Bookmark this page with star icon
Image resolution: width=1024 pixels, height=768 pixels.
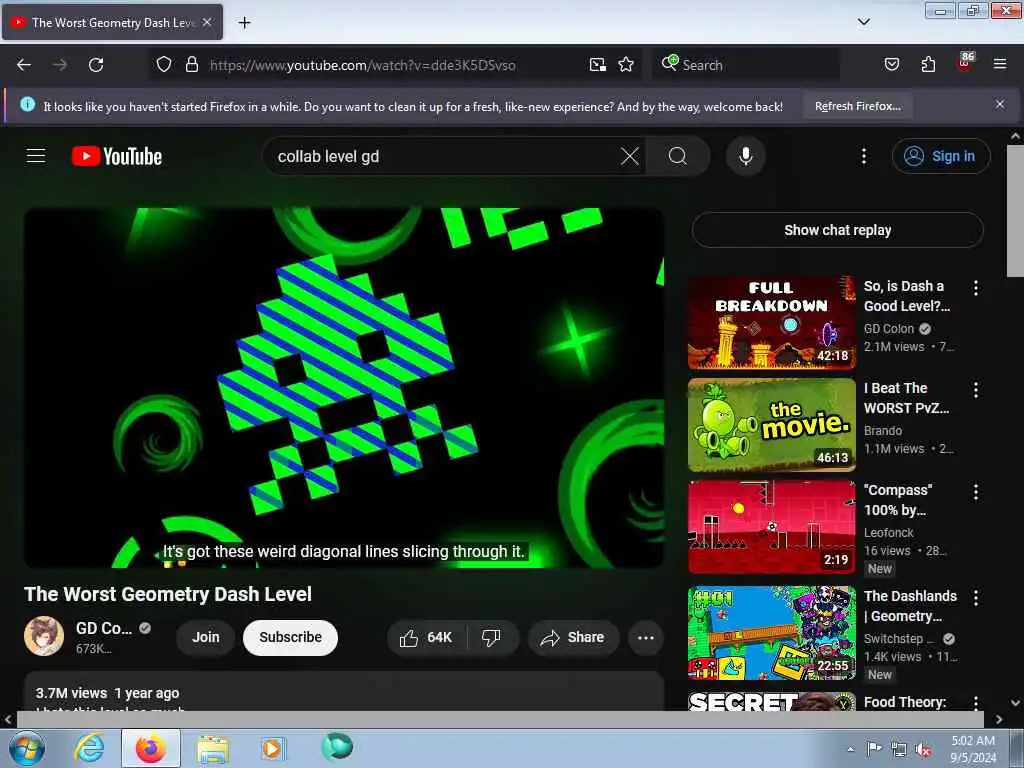[626, 65]
